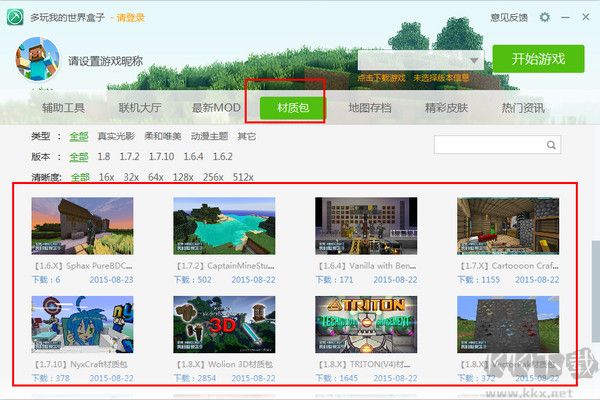Select the 材质包 tab

[x=293, y=108]
